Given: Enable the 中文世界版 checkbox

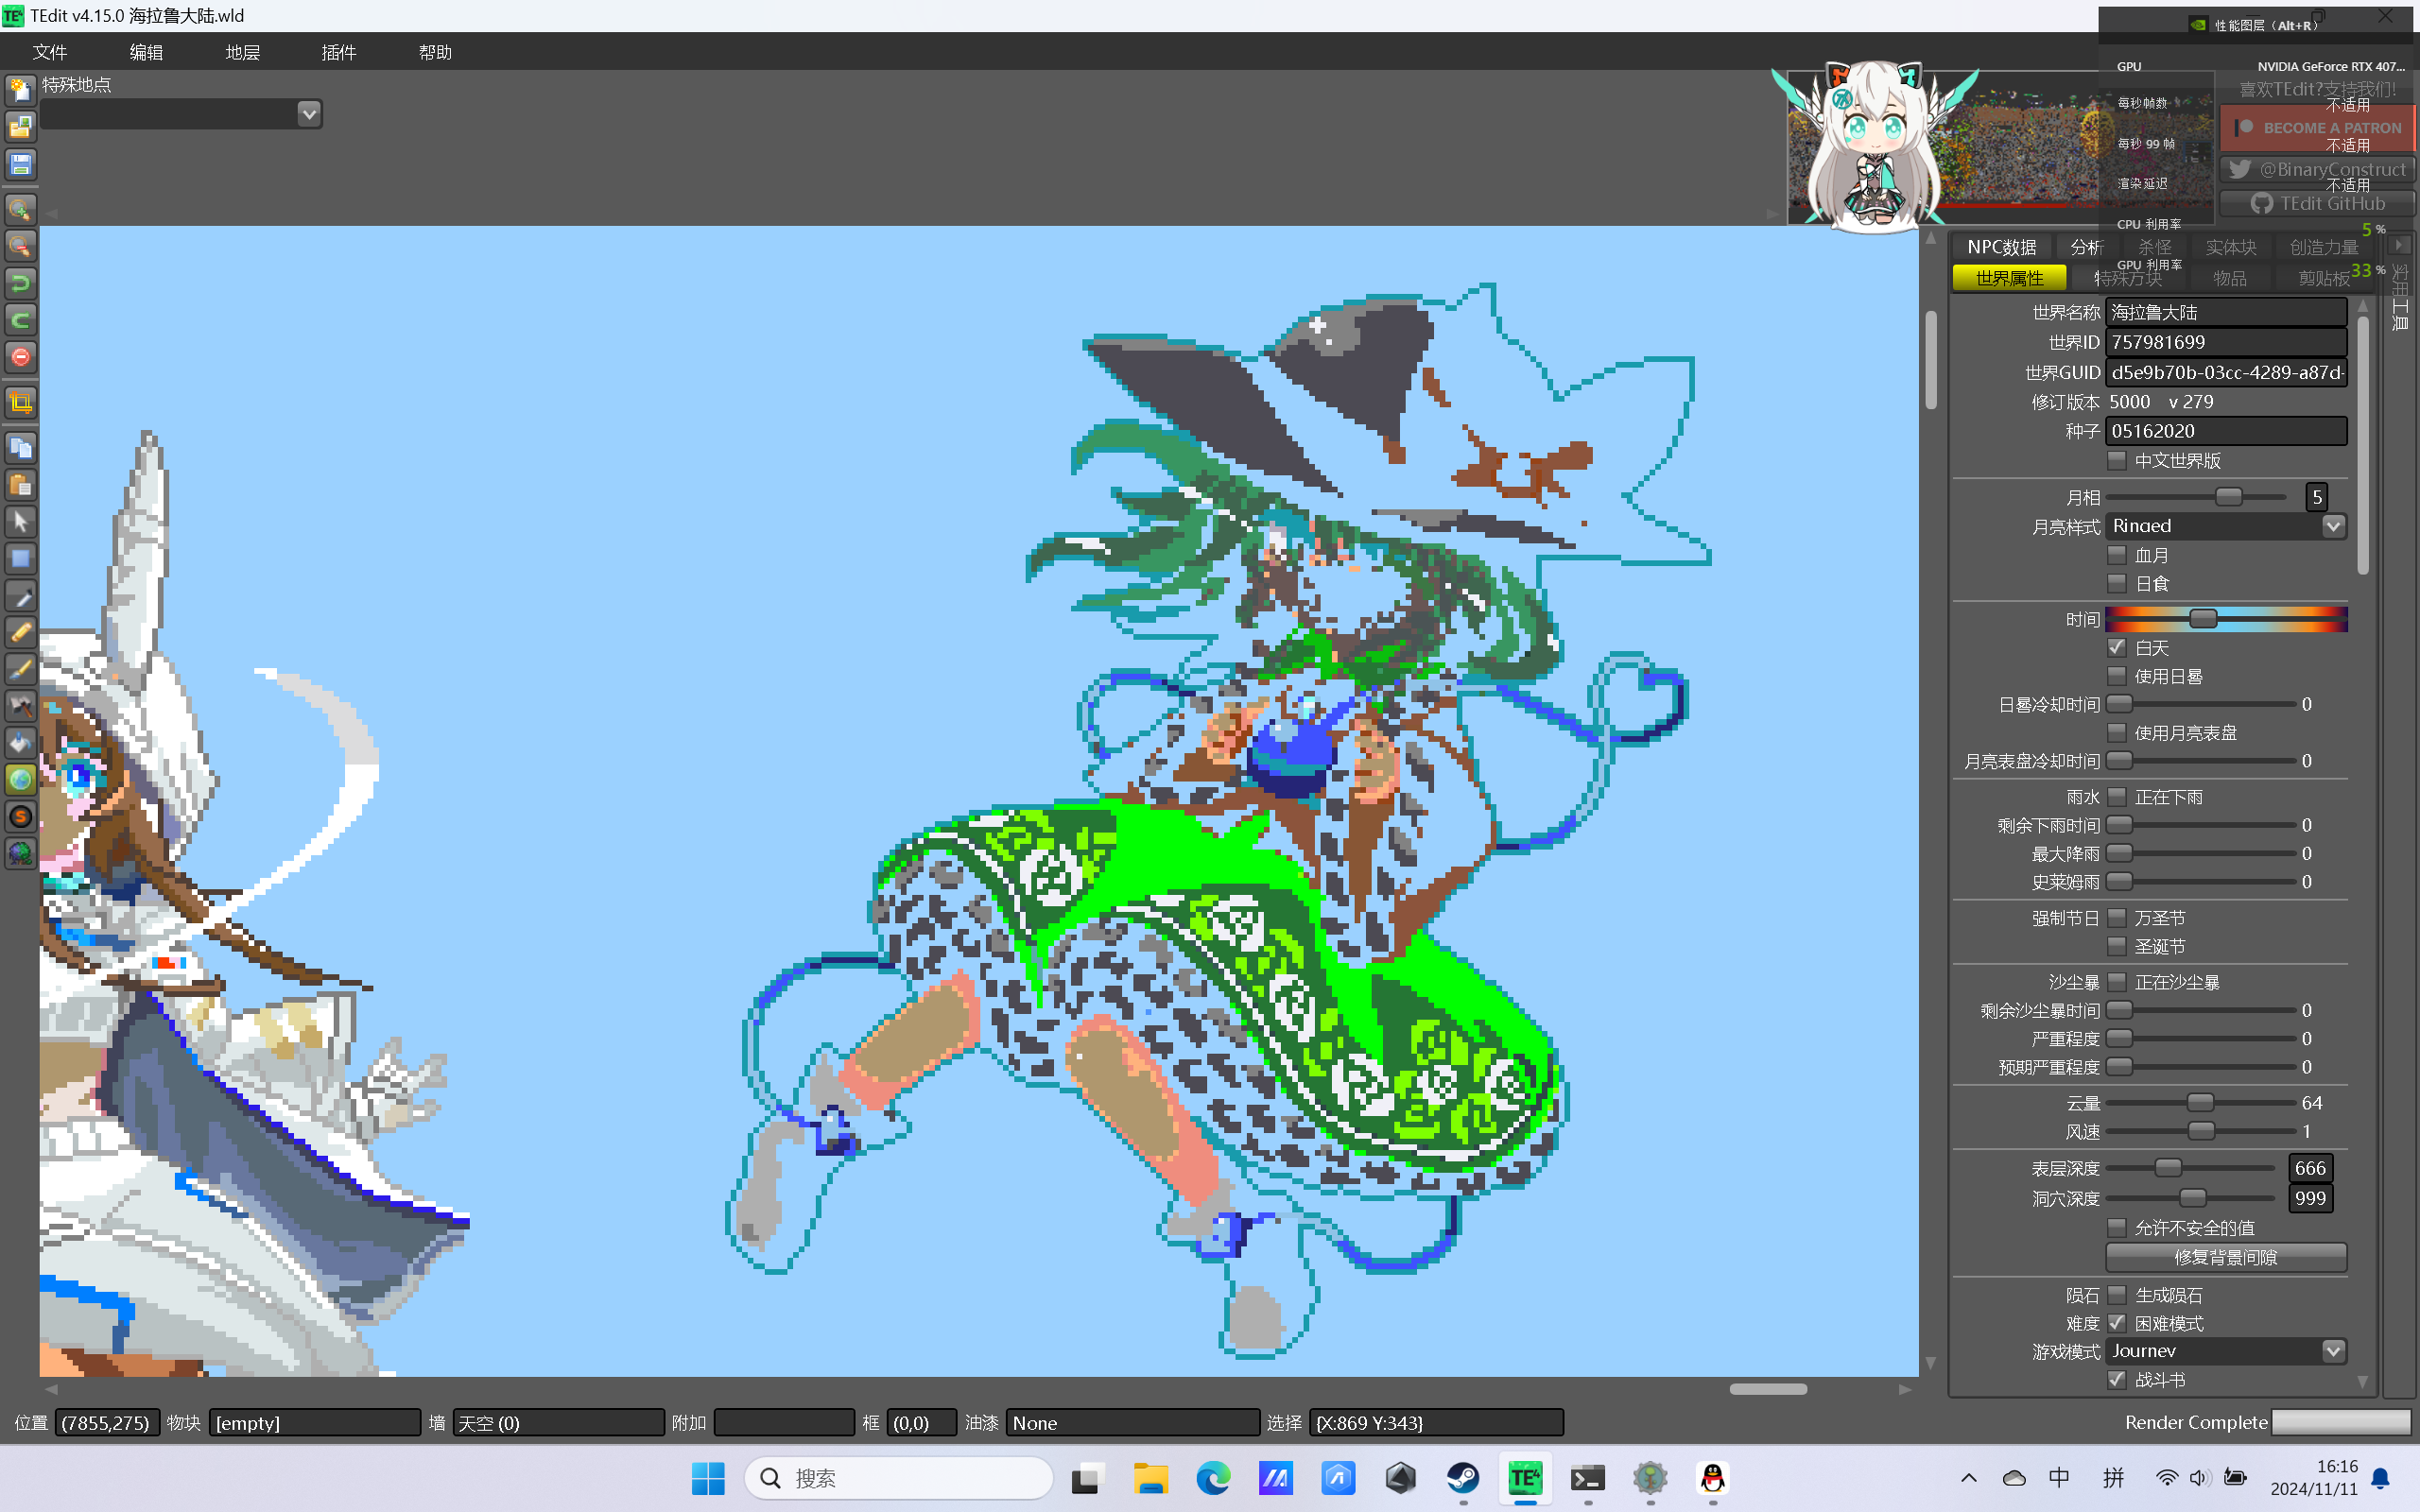Looking at the screenshot, I should 2116,460.
